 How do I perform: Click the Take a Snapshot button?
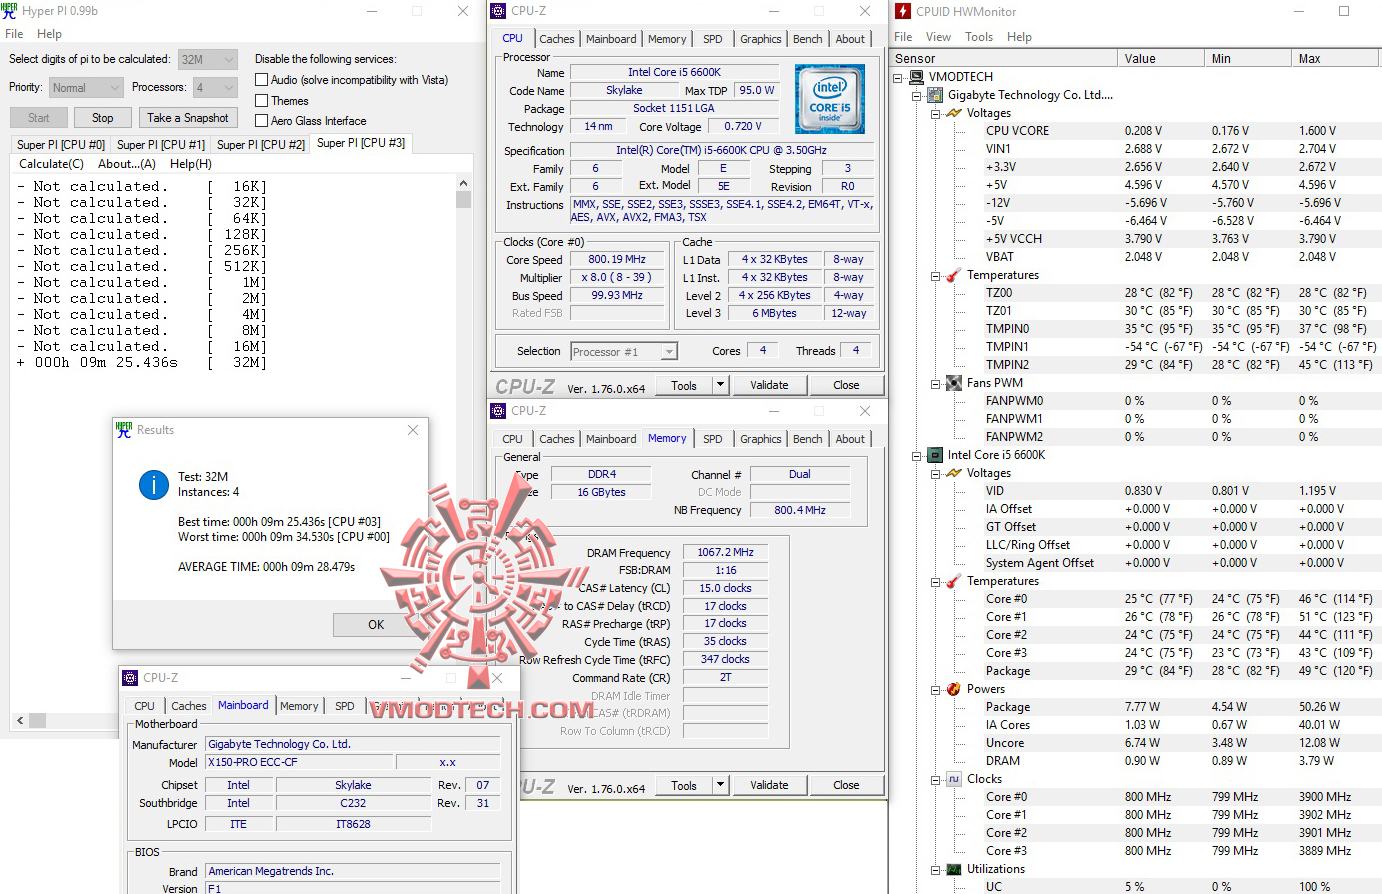[188, 118]
